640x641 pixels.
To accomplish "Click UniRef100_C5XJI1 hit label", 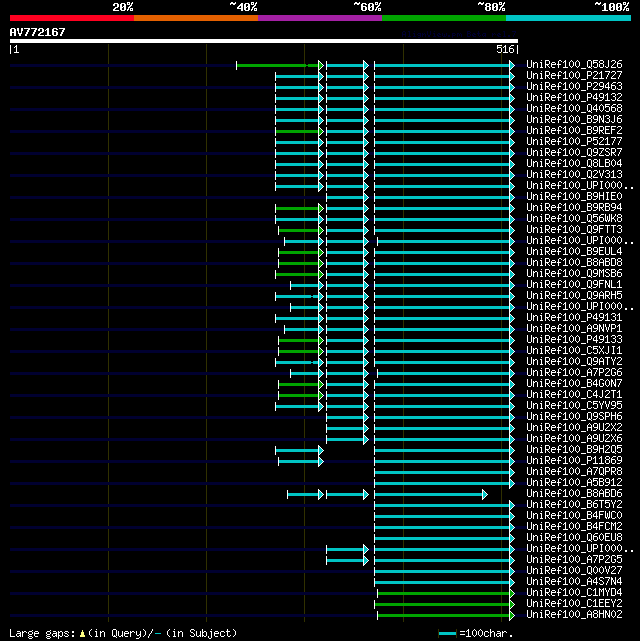I will click(574, 351).
